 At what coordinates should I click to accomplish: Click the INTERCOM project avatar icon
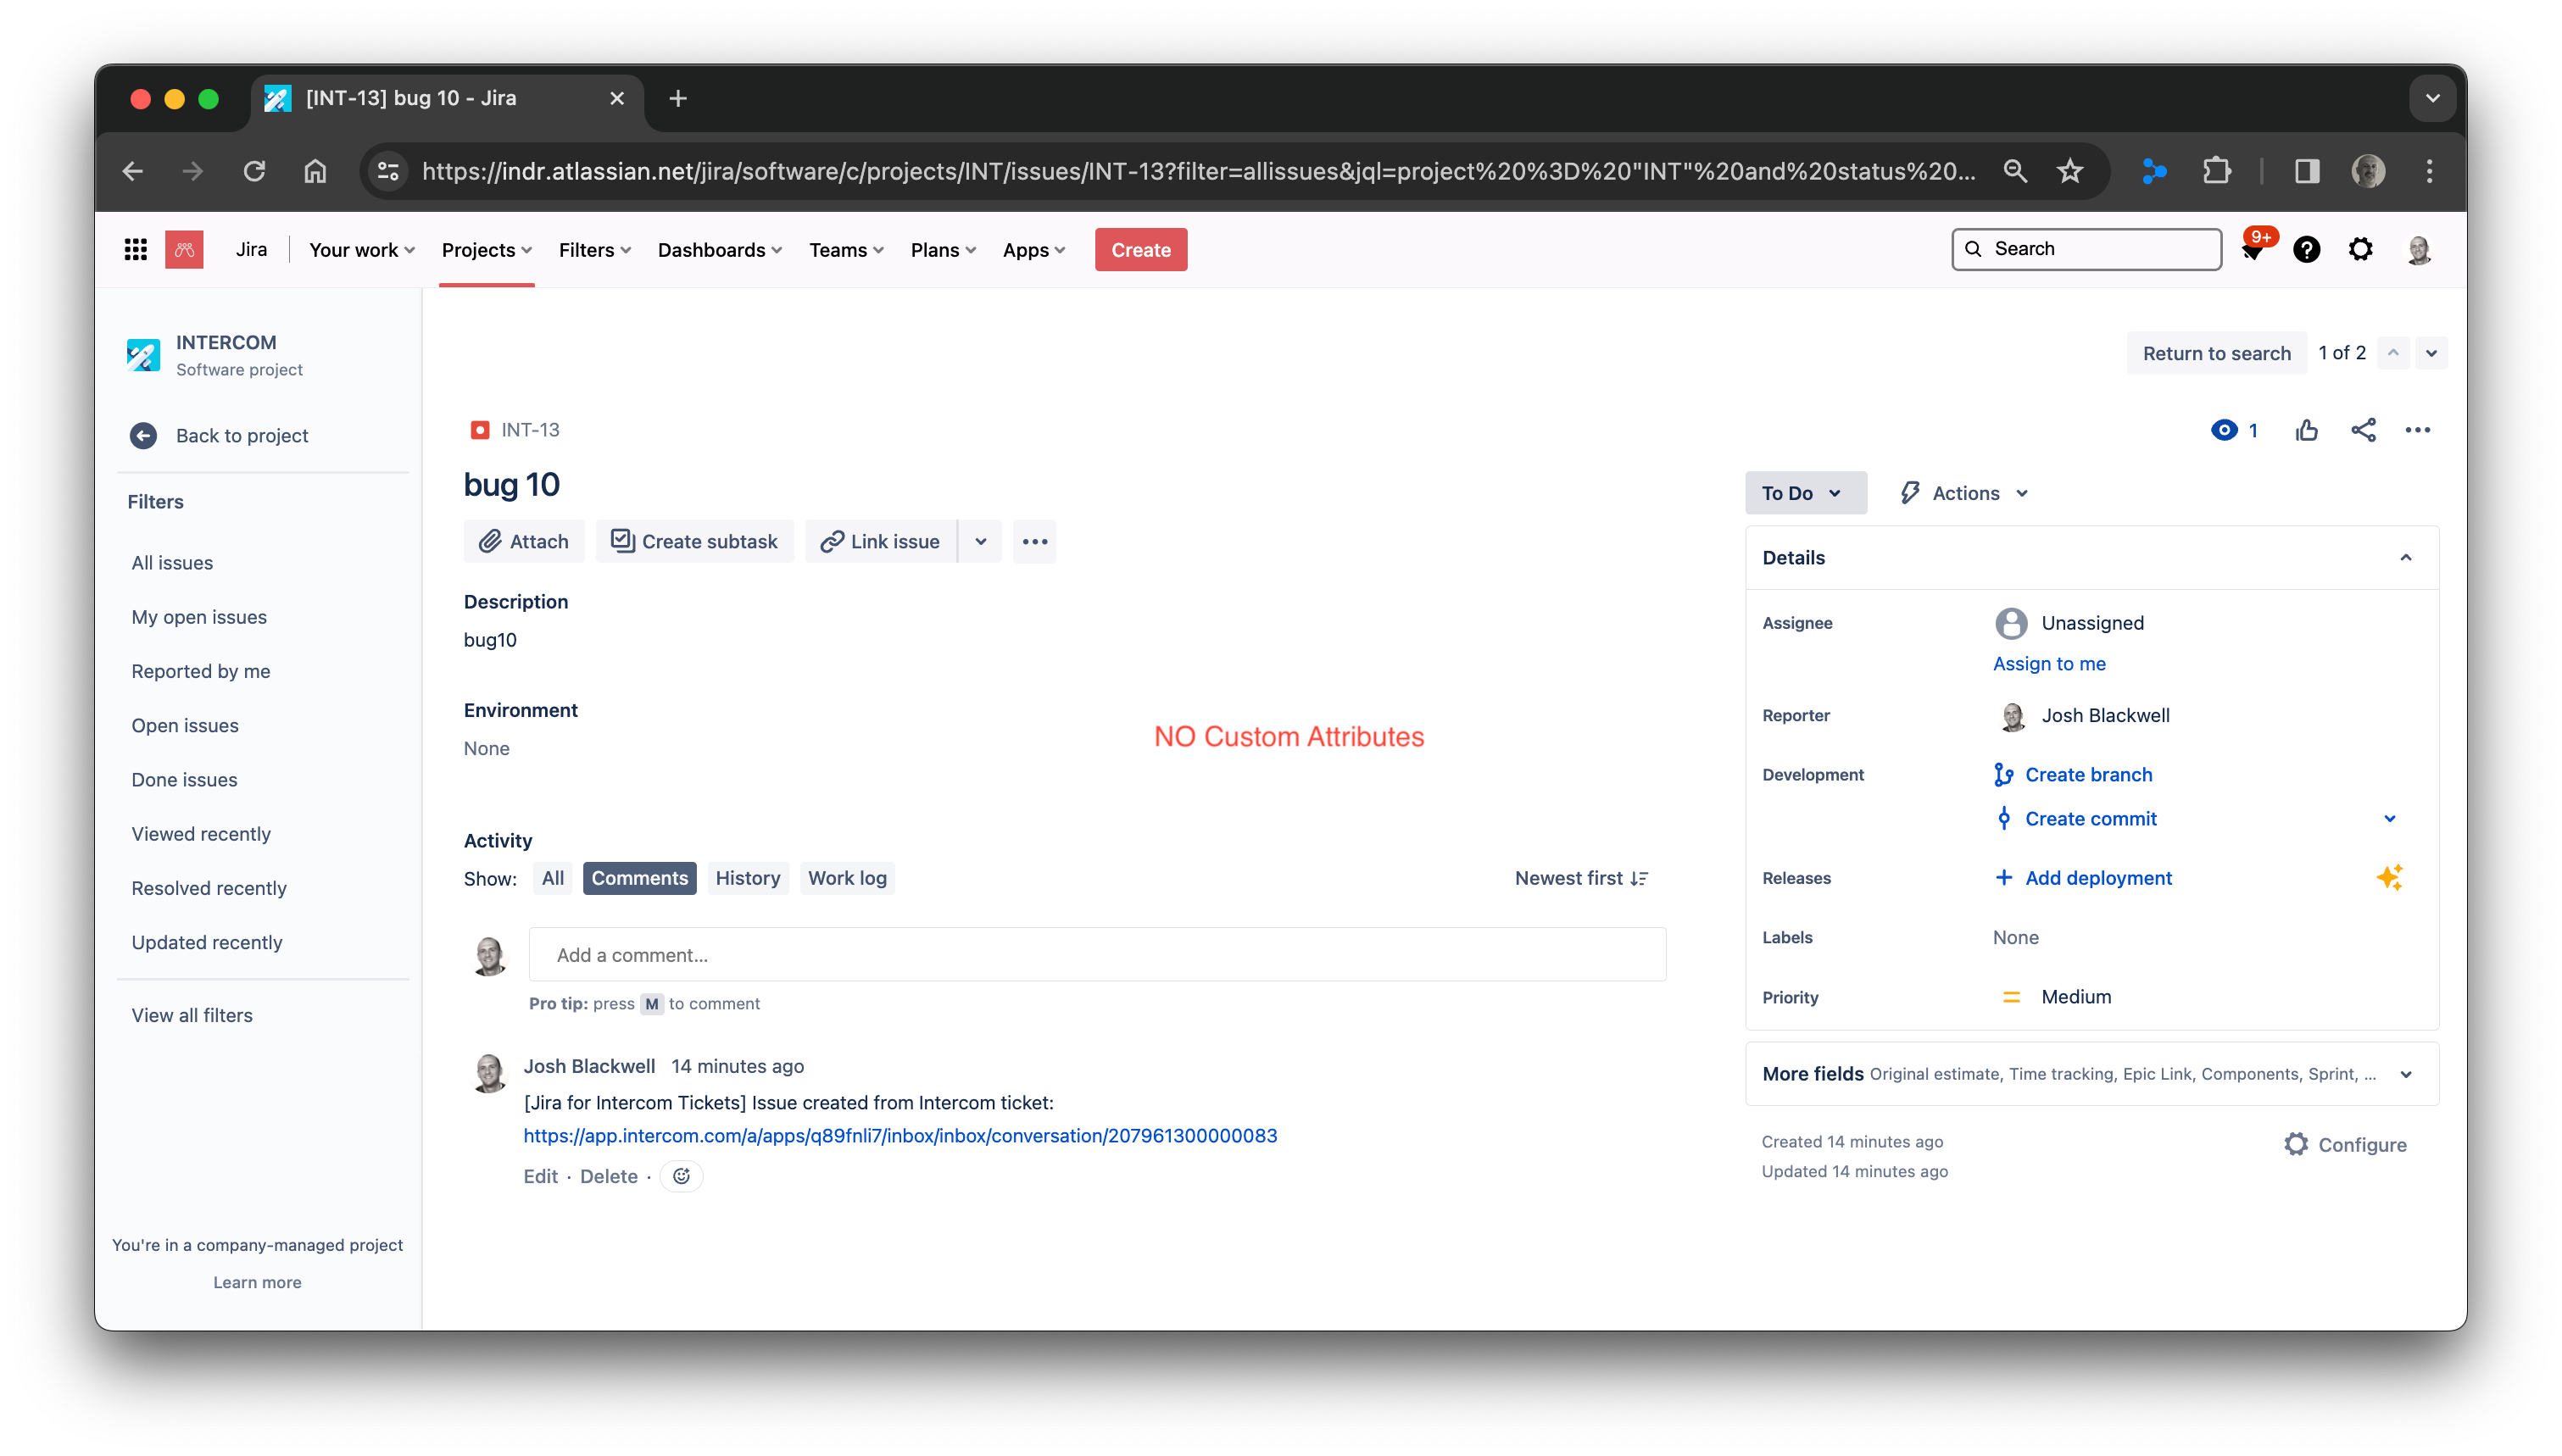pyautogui.click(x=143, y=355)
